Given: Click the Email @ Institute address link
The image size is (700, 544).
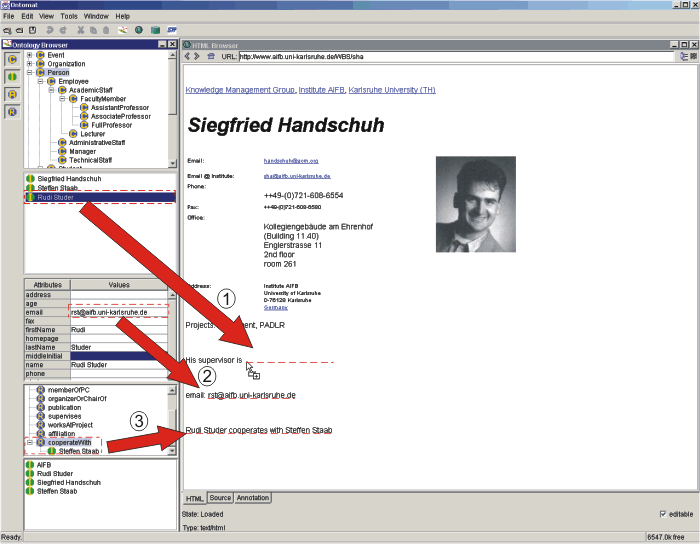Looking at the screenshot, I should coord(297,176).
